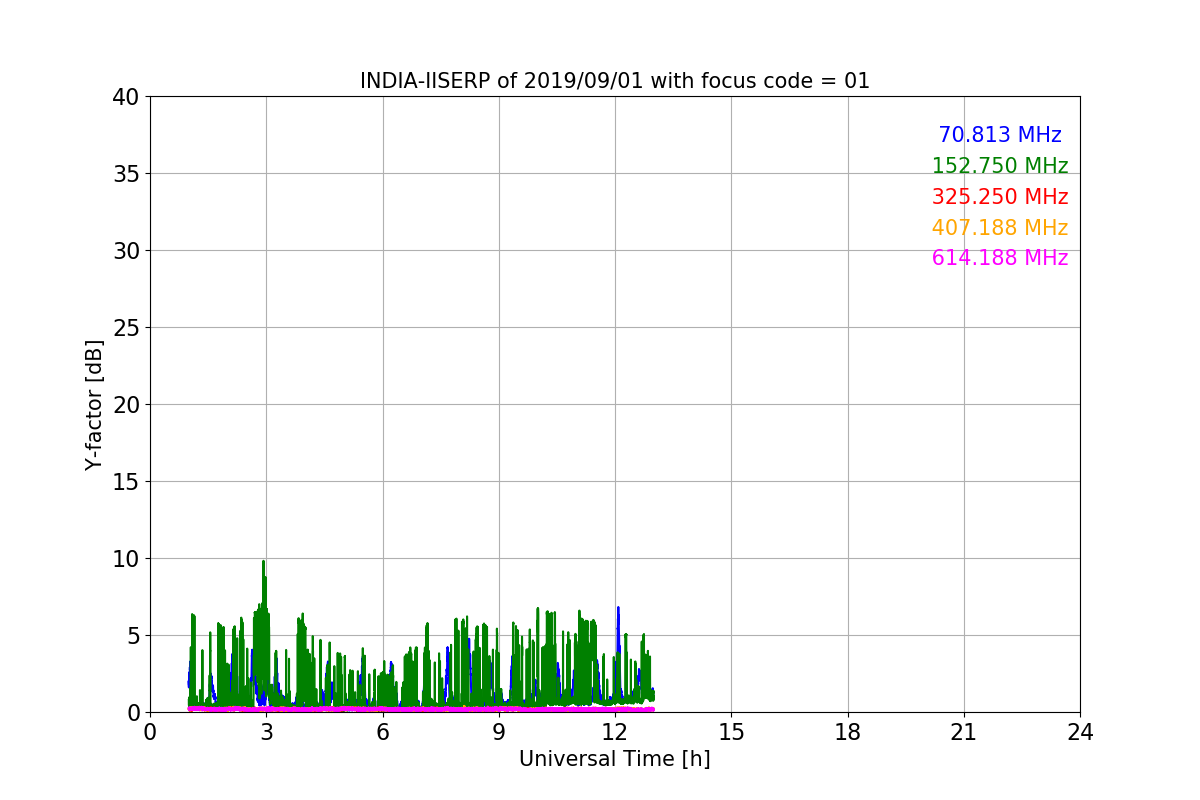
Task: Select the 70.813 MHz legend label
Action: pyautogui.click(x=1000, y=135)
